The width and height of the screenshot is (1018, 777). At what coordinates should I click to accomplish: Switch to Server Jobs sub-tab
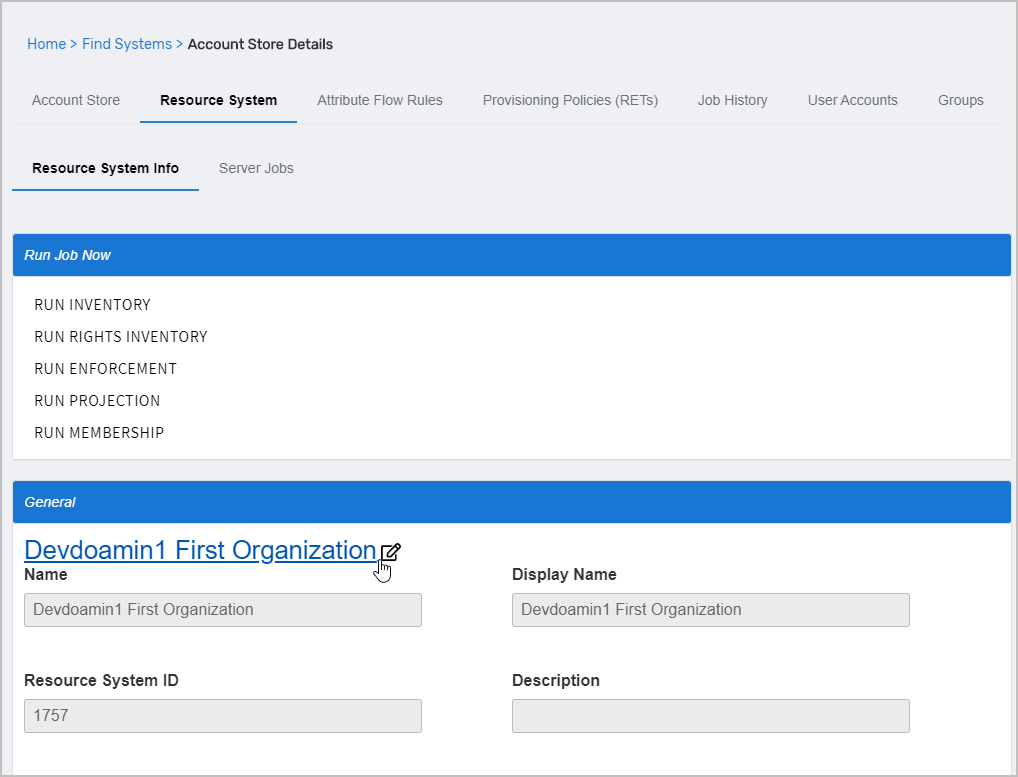[x=256, y=168]
